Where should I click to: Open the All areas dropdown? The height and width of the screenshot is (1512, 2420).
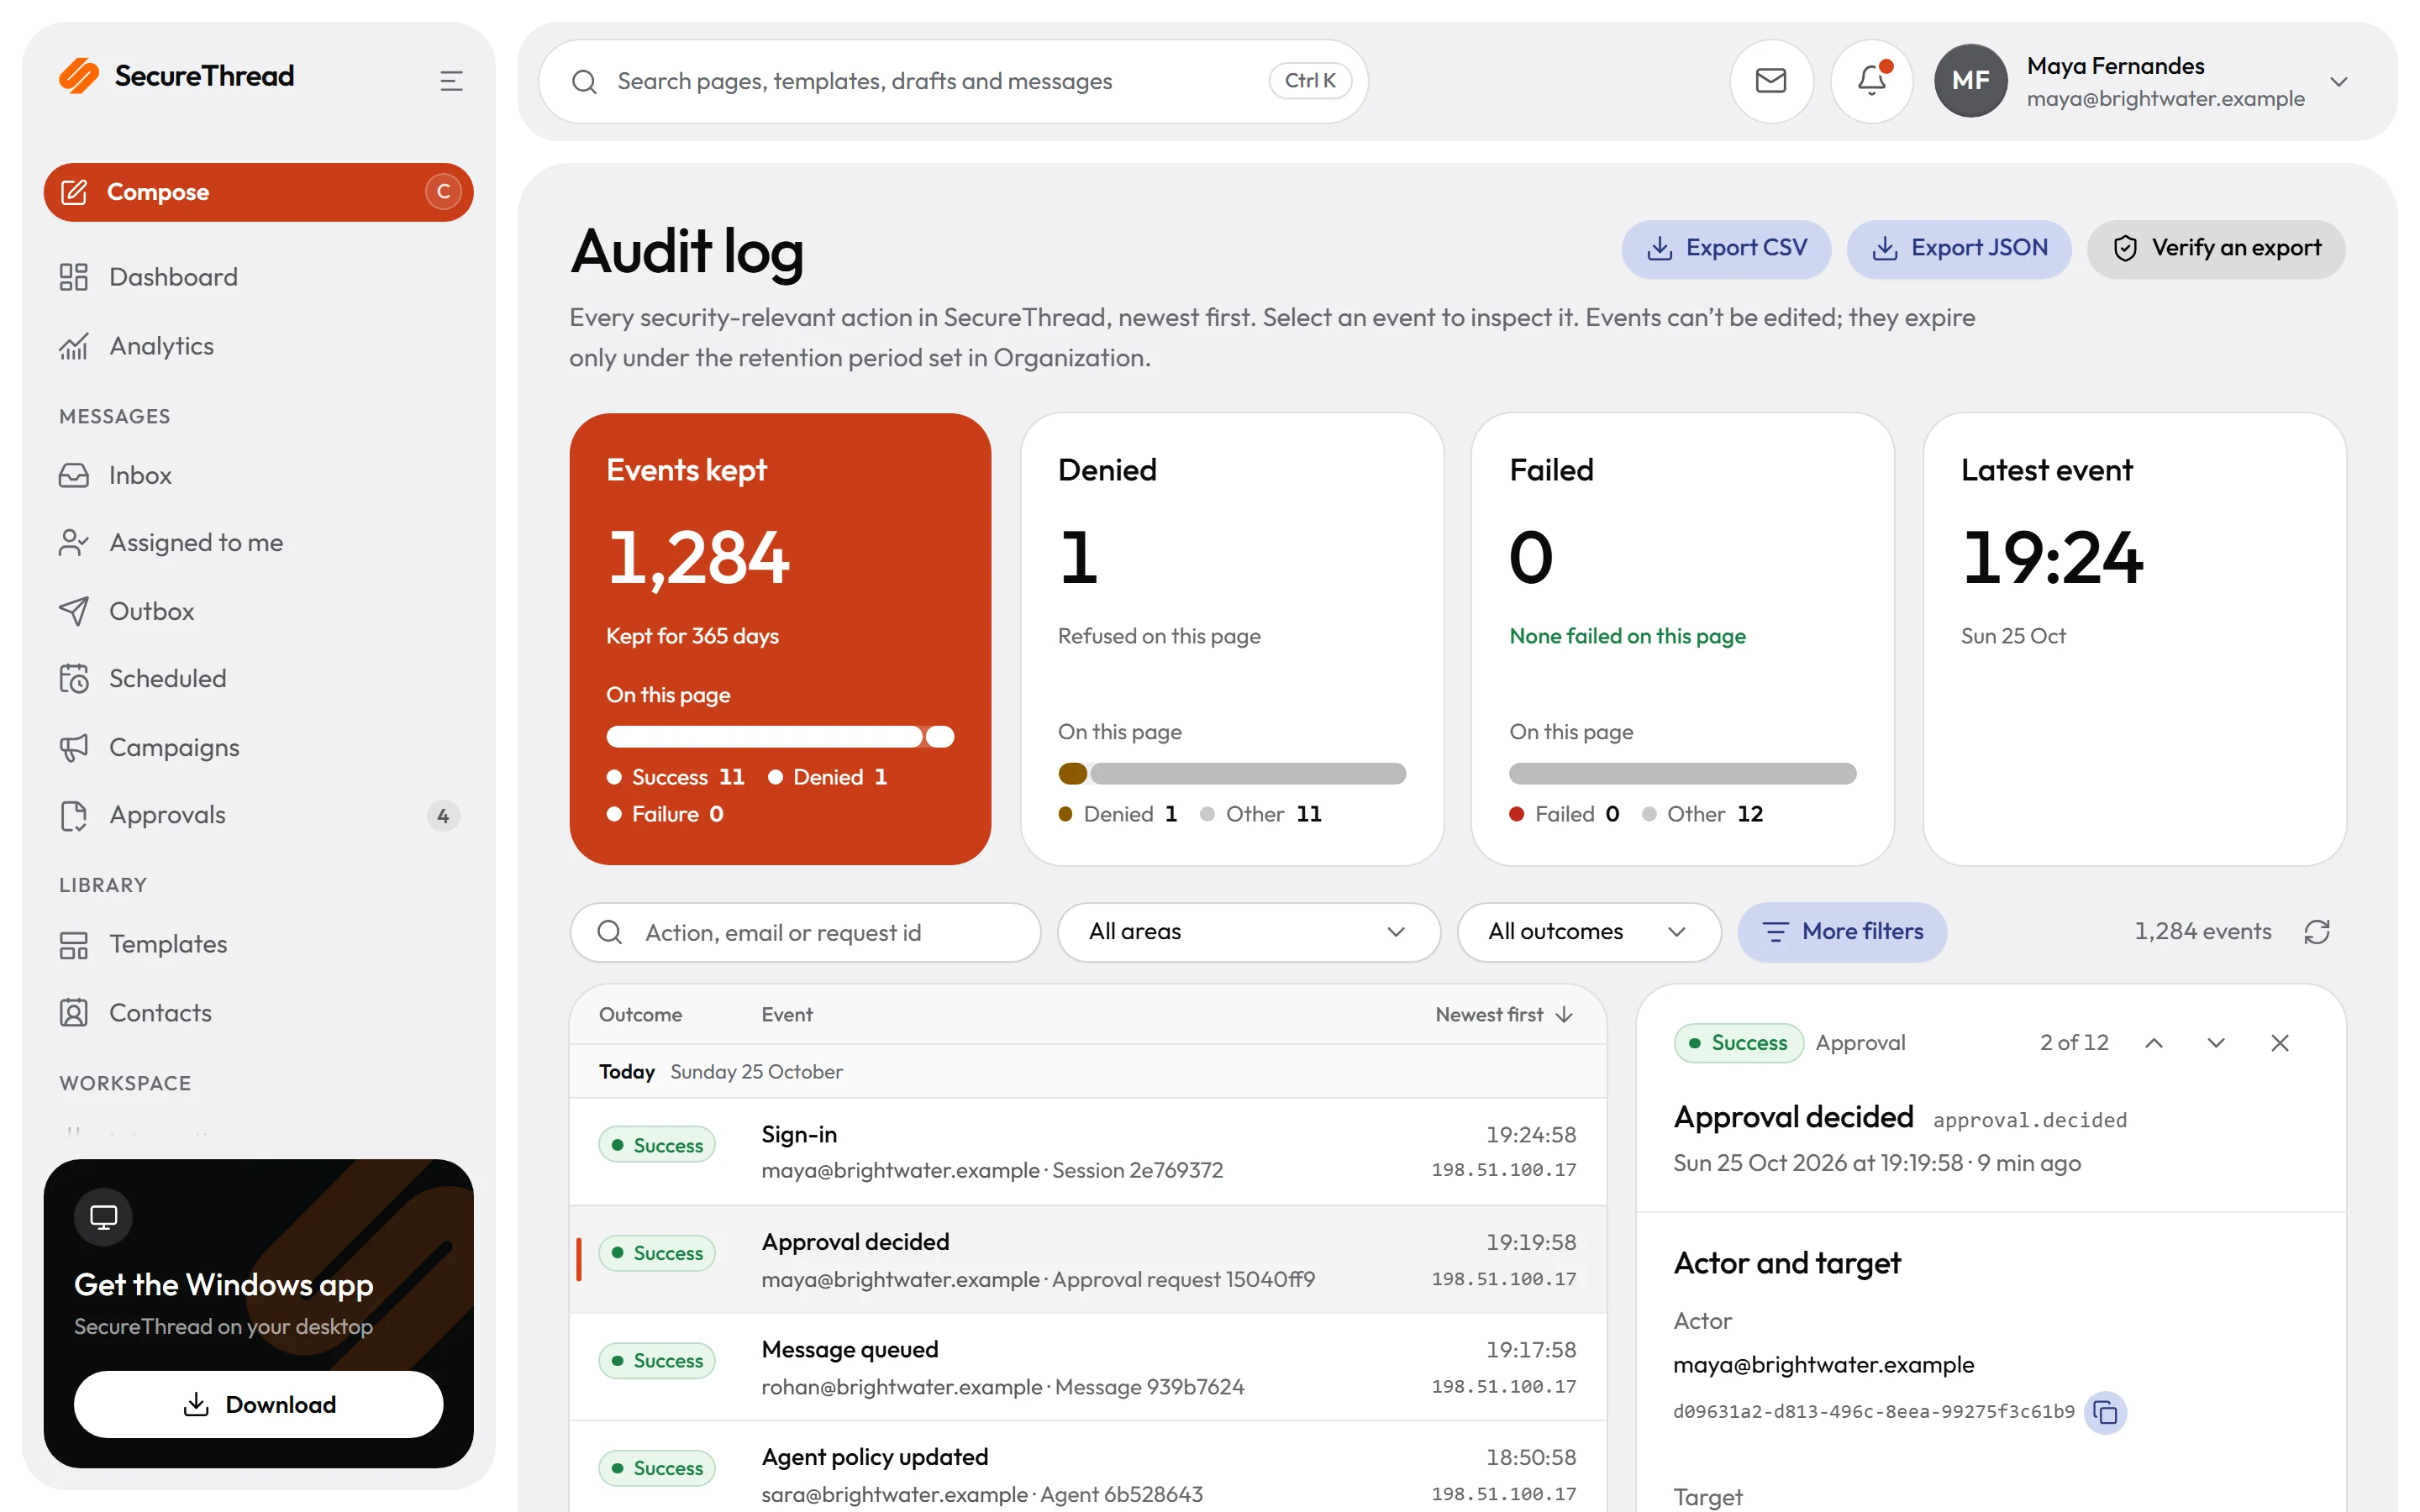pos(1248,932)
